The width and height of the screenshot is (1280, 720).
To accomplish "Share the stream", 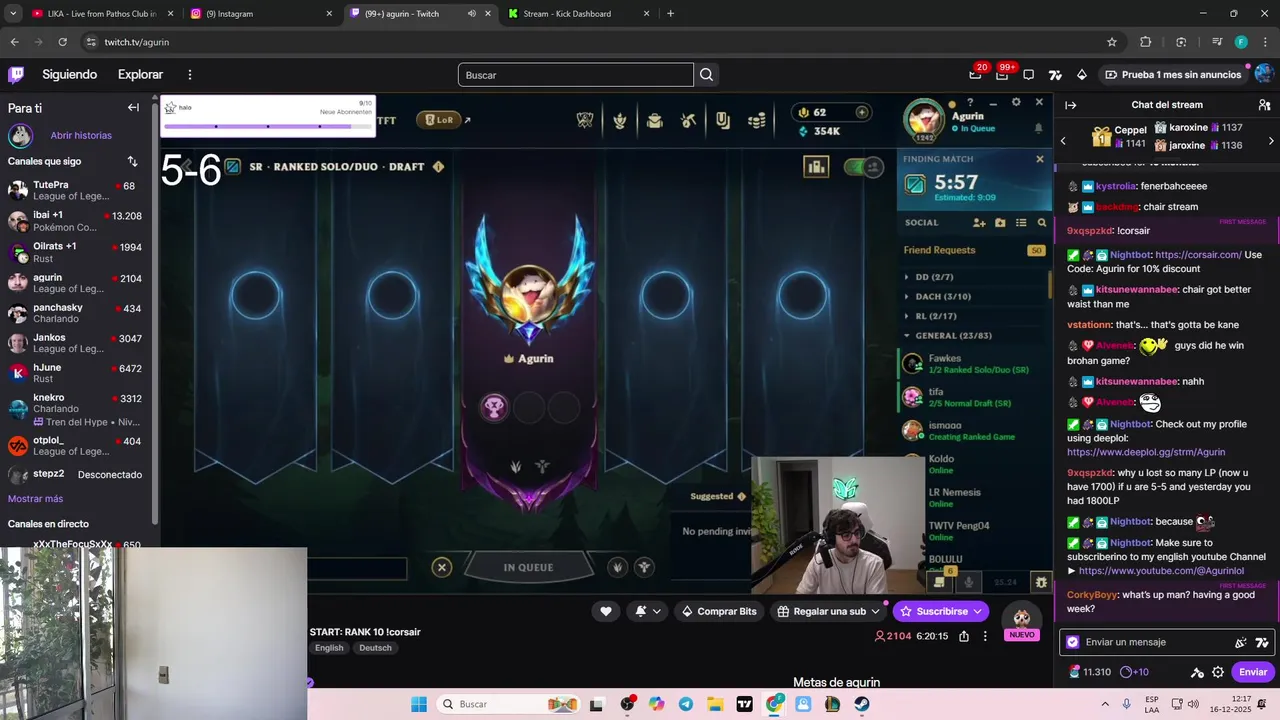I will coord(964,636).
